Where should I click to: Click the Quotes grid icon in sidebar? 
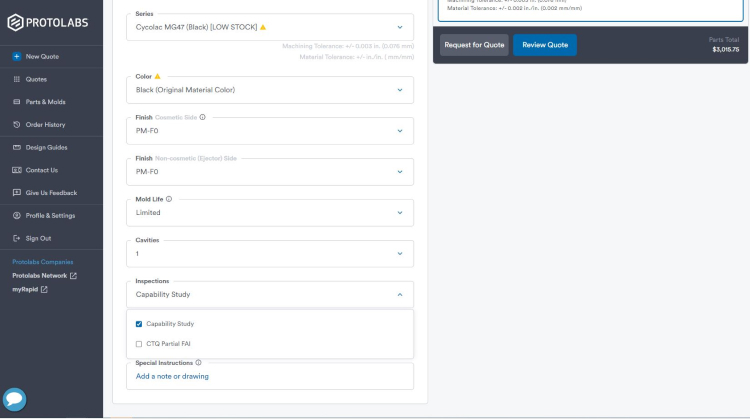pos(17,79)
